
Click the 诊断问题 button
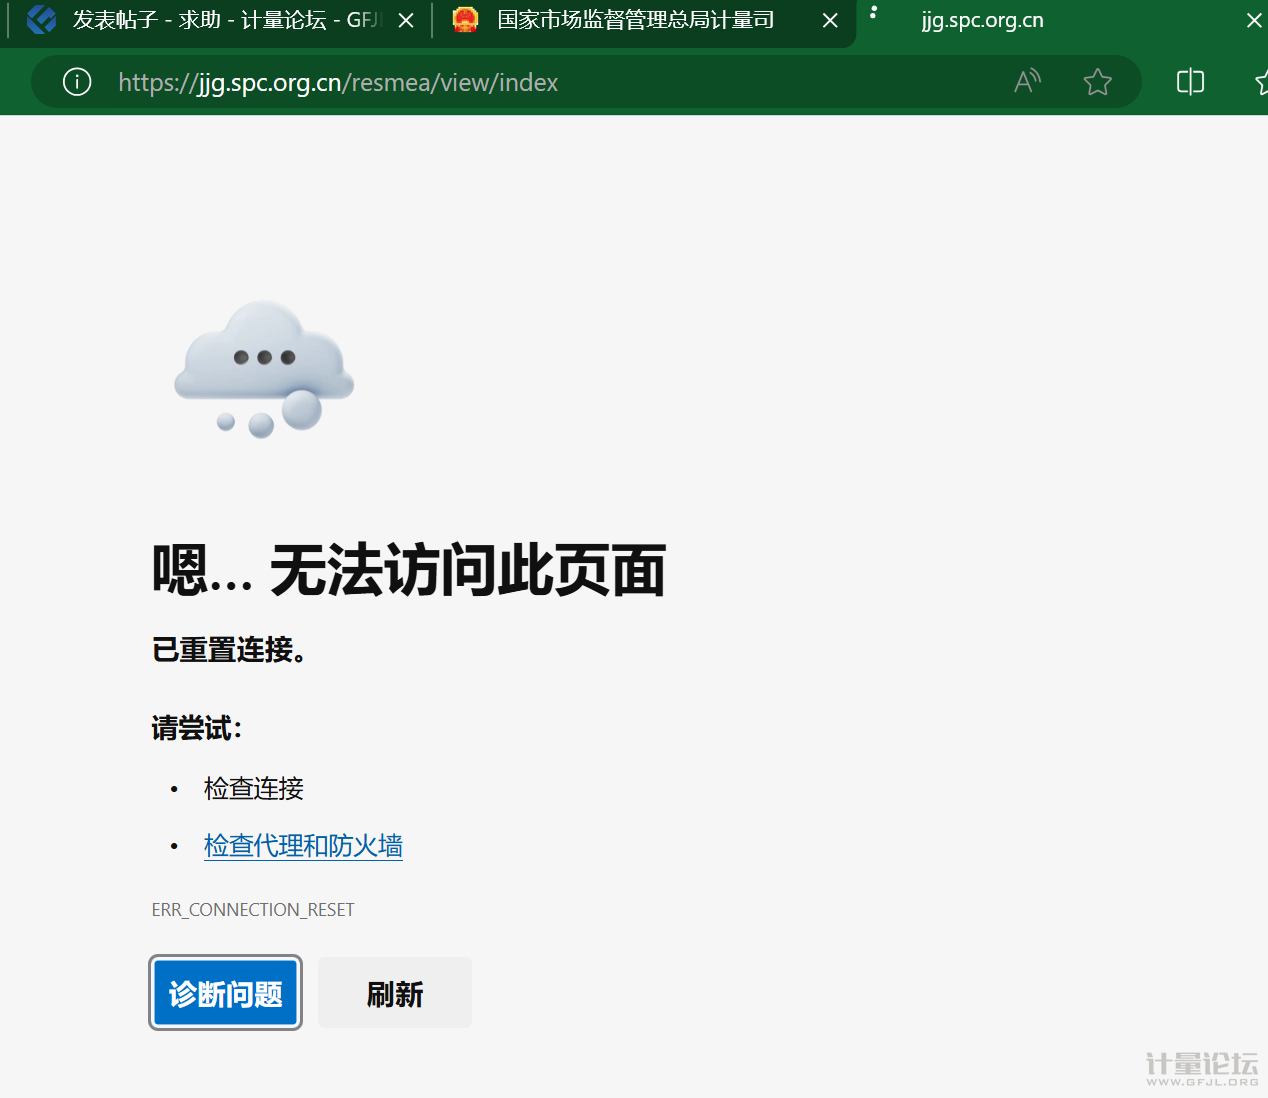[x=226, y=993]
